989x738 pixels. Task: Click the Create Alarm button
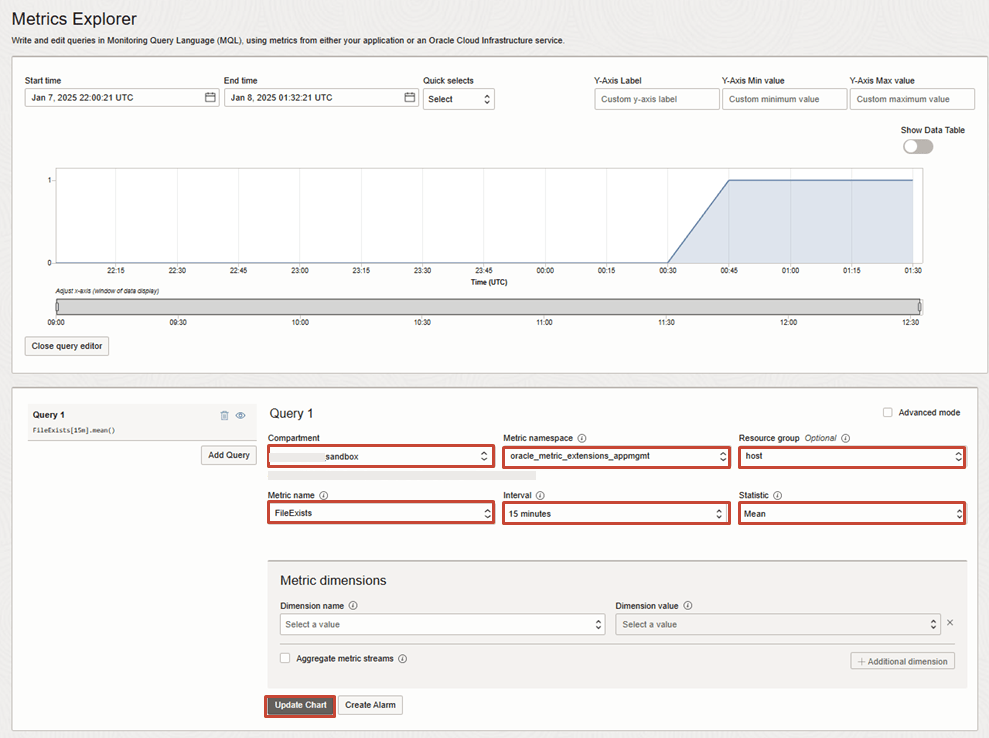pyautogui.click(x=370, y=705)
